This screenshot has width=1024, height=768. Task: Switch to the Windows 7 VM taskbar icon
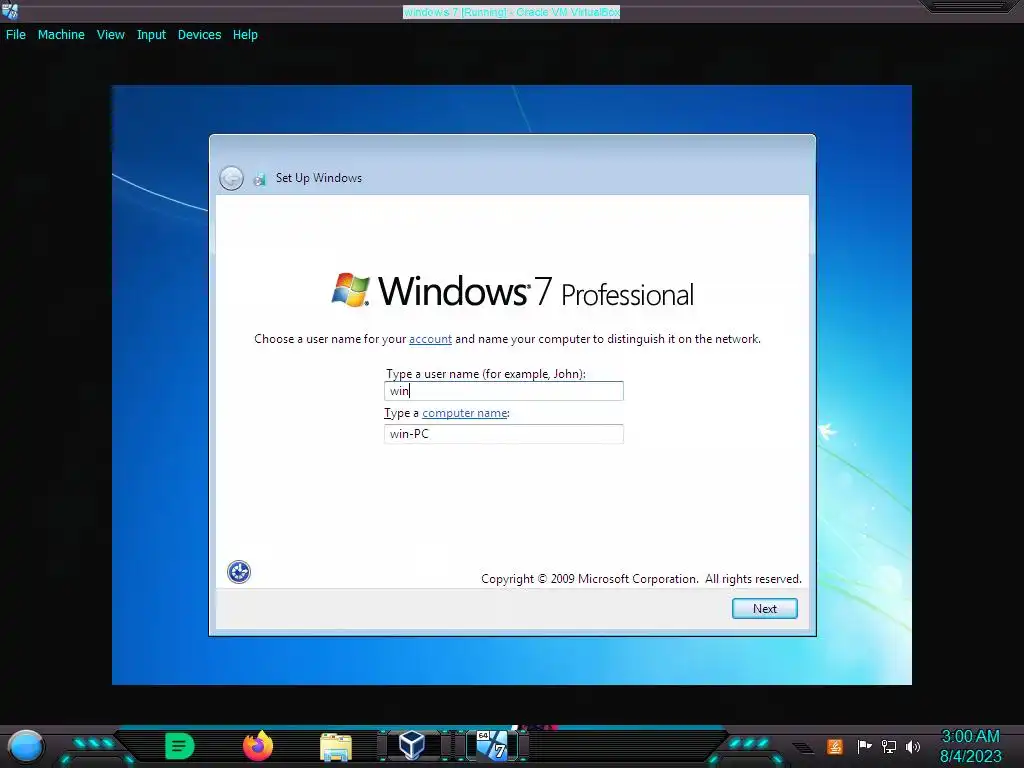492,745
